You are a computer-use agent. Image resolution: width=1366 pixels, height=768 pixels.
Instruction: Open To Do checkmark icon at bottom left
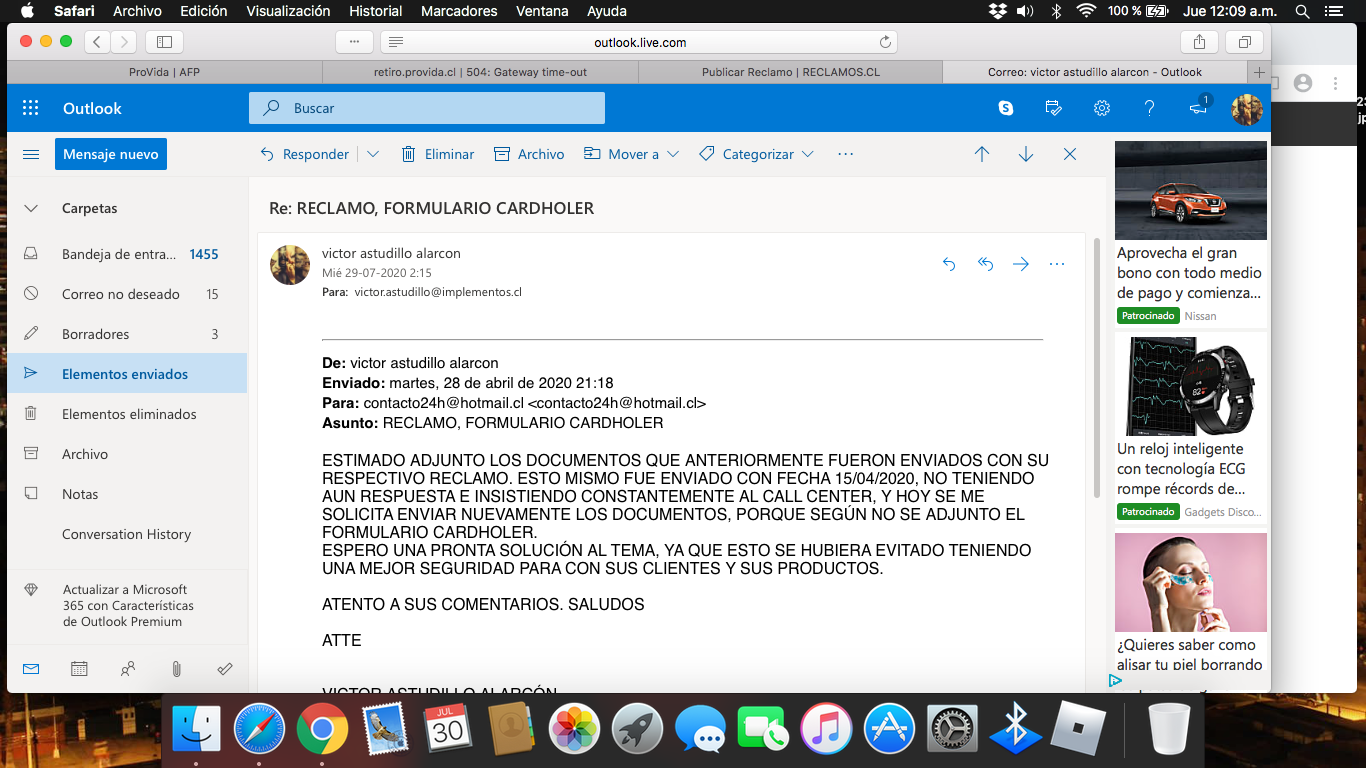tap(225, 669)
